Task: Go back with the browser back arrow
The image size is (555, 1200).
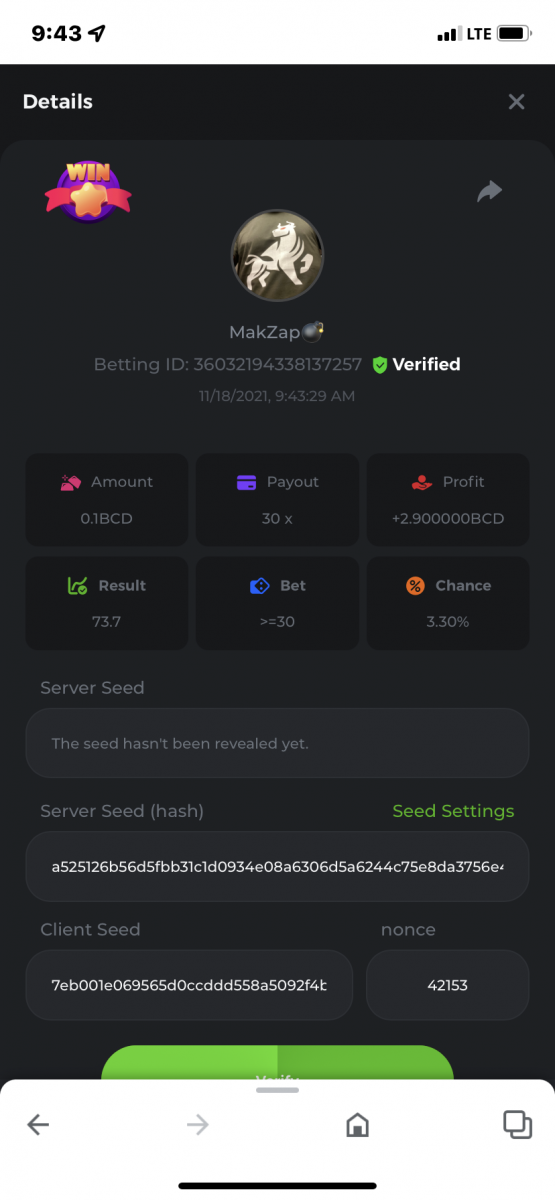Action: coord(38,1125)
